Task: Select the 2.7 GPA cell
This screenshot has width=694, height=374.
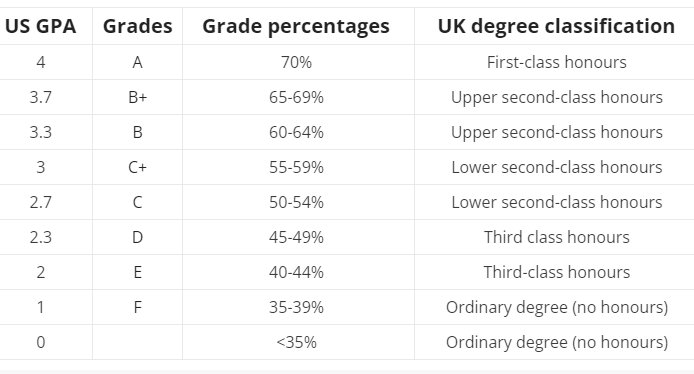Action: point(41,202)
